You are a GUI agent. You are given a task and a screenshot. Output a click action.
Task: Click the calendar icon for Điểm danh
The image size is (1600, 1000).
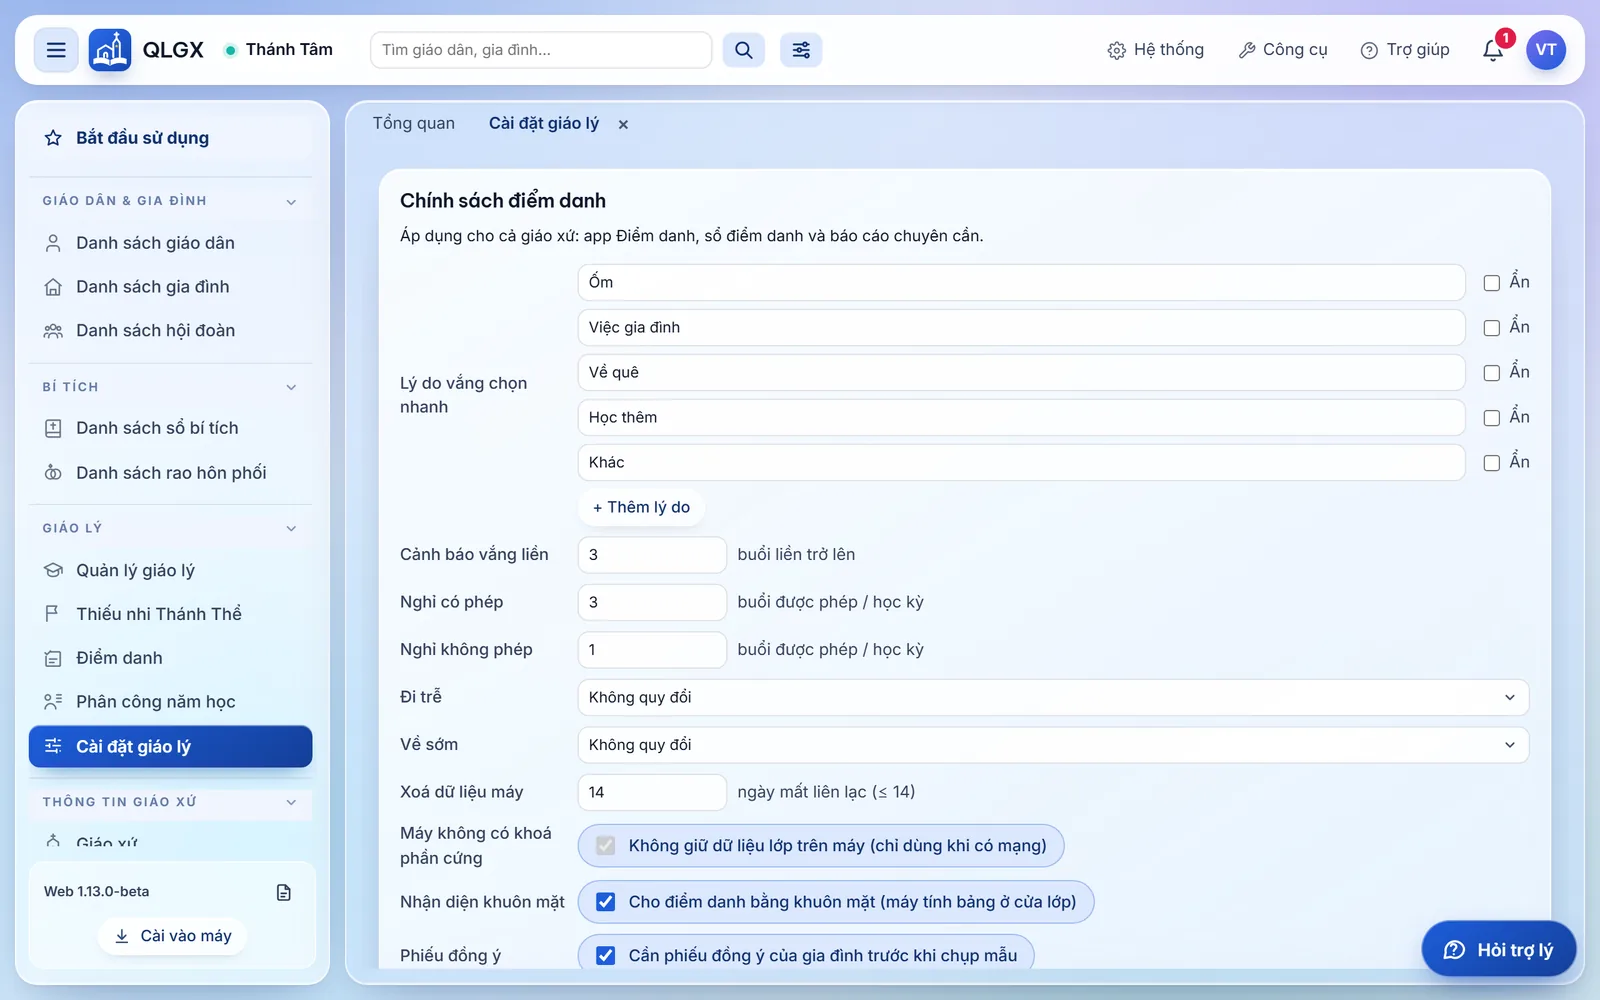coord(53,658)
